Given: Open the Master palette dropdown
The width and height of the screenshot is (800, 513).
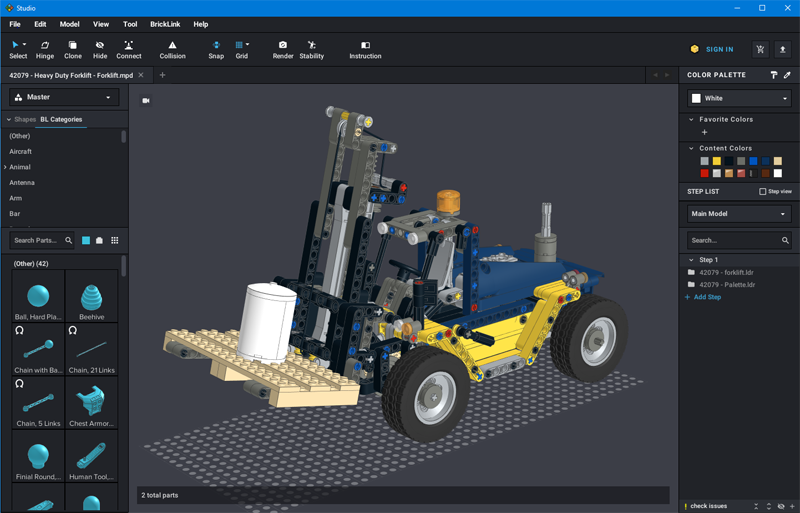Looking at the screenshot, I should point(64,97).
